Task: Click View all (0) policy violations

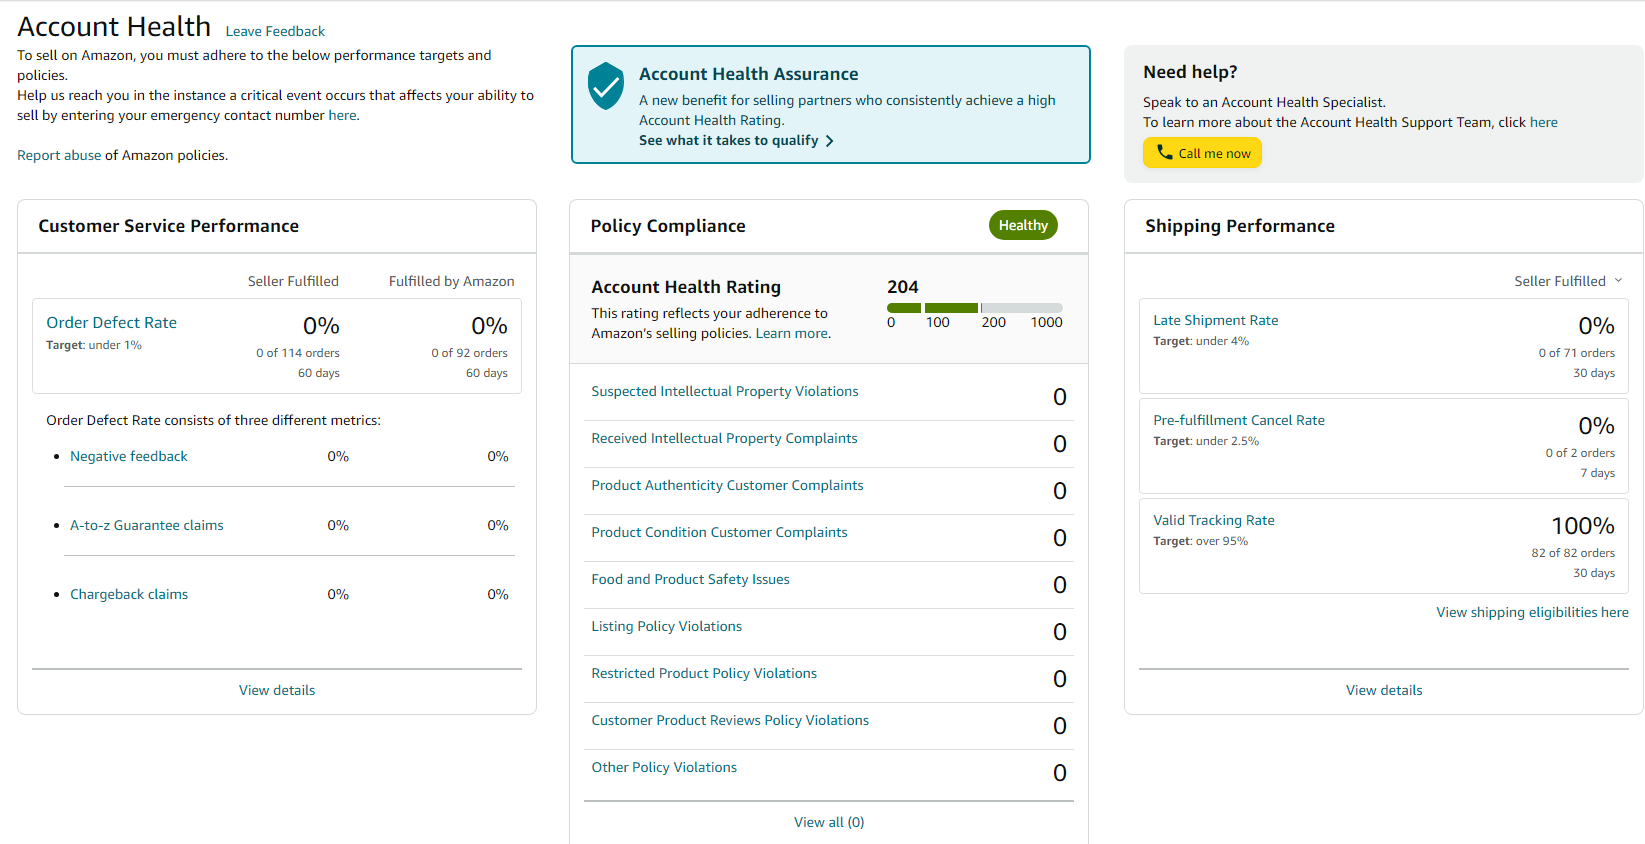Action: [829, 822]
